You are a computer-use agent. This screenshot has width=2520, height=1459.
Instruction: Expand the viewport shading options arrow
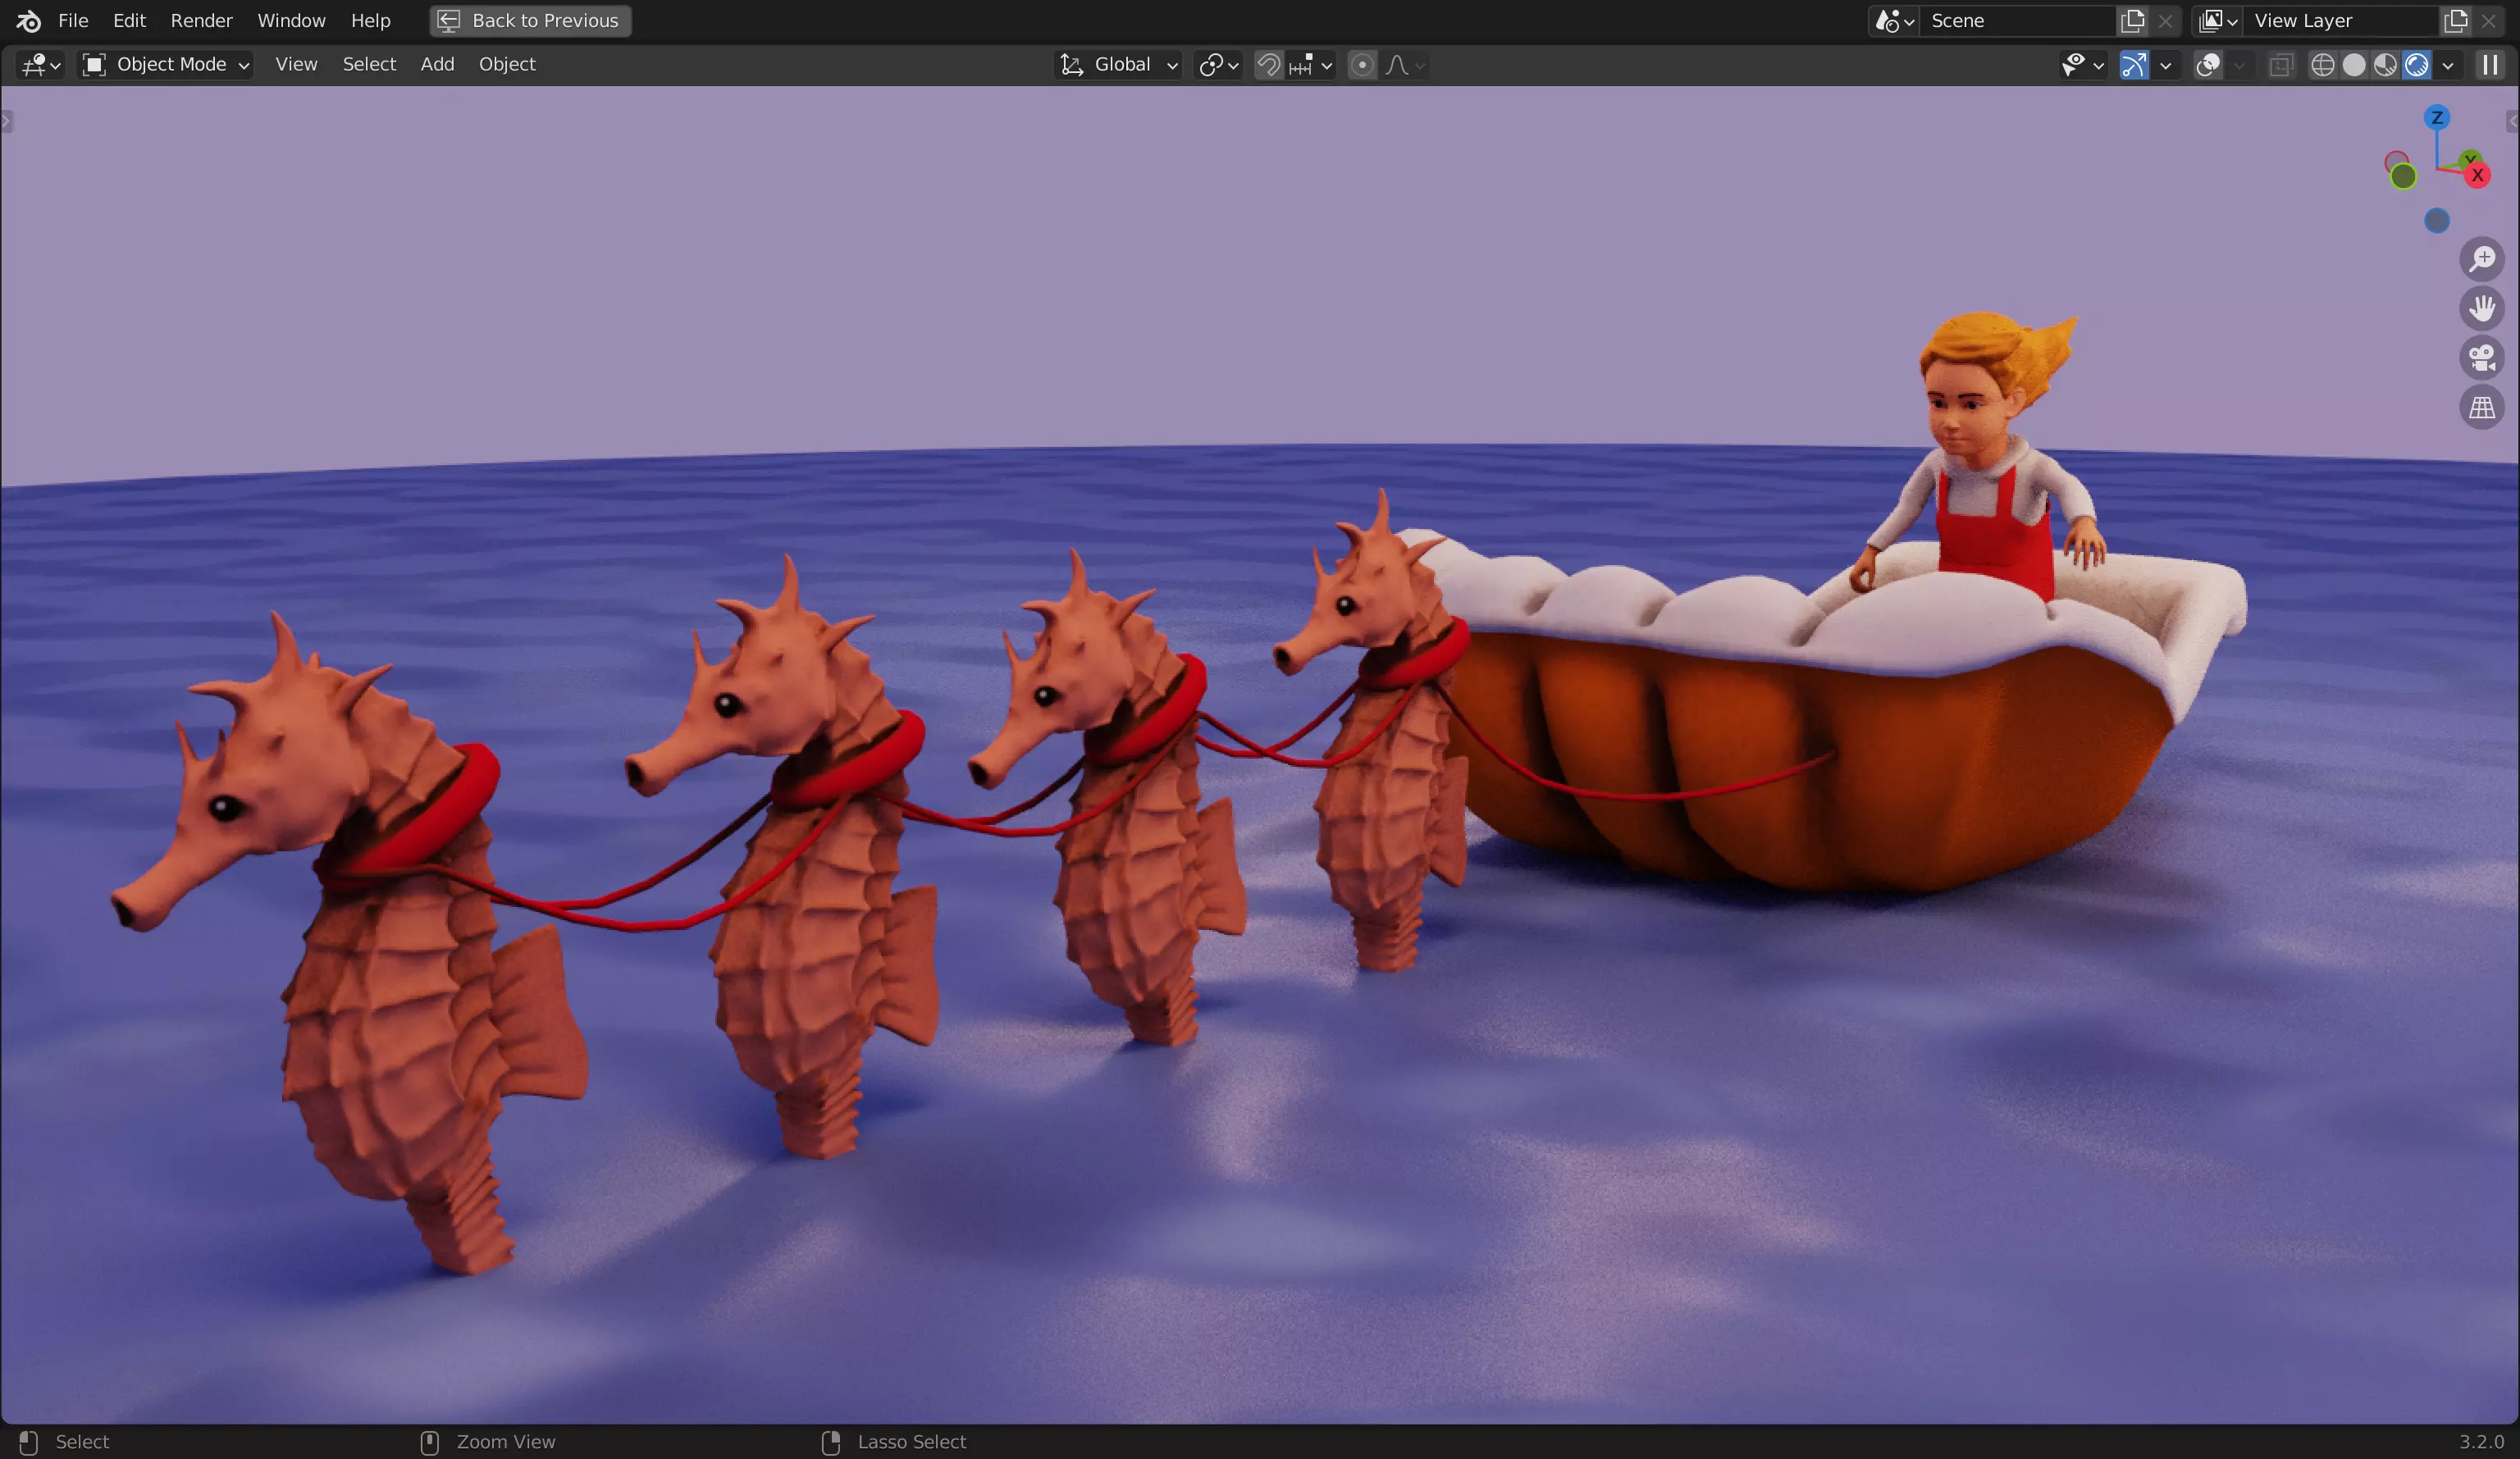click(2448, 65)
